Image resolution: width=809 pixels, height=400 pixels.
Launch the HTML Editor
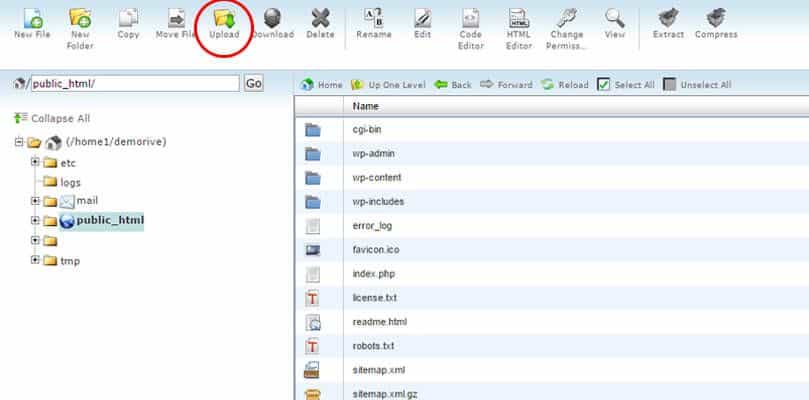point(519,28)
